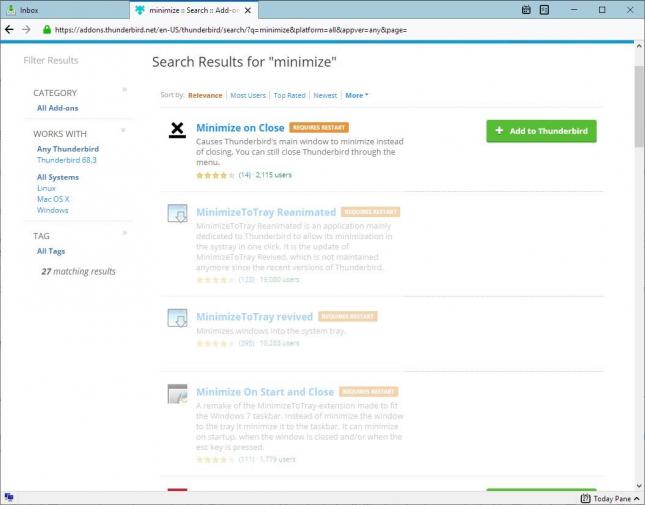Click the URL address bar

(230, 30)
